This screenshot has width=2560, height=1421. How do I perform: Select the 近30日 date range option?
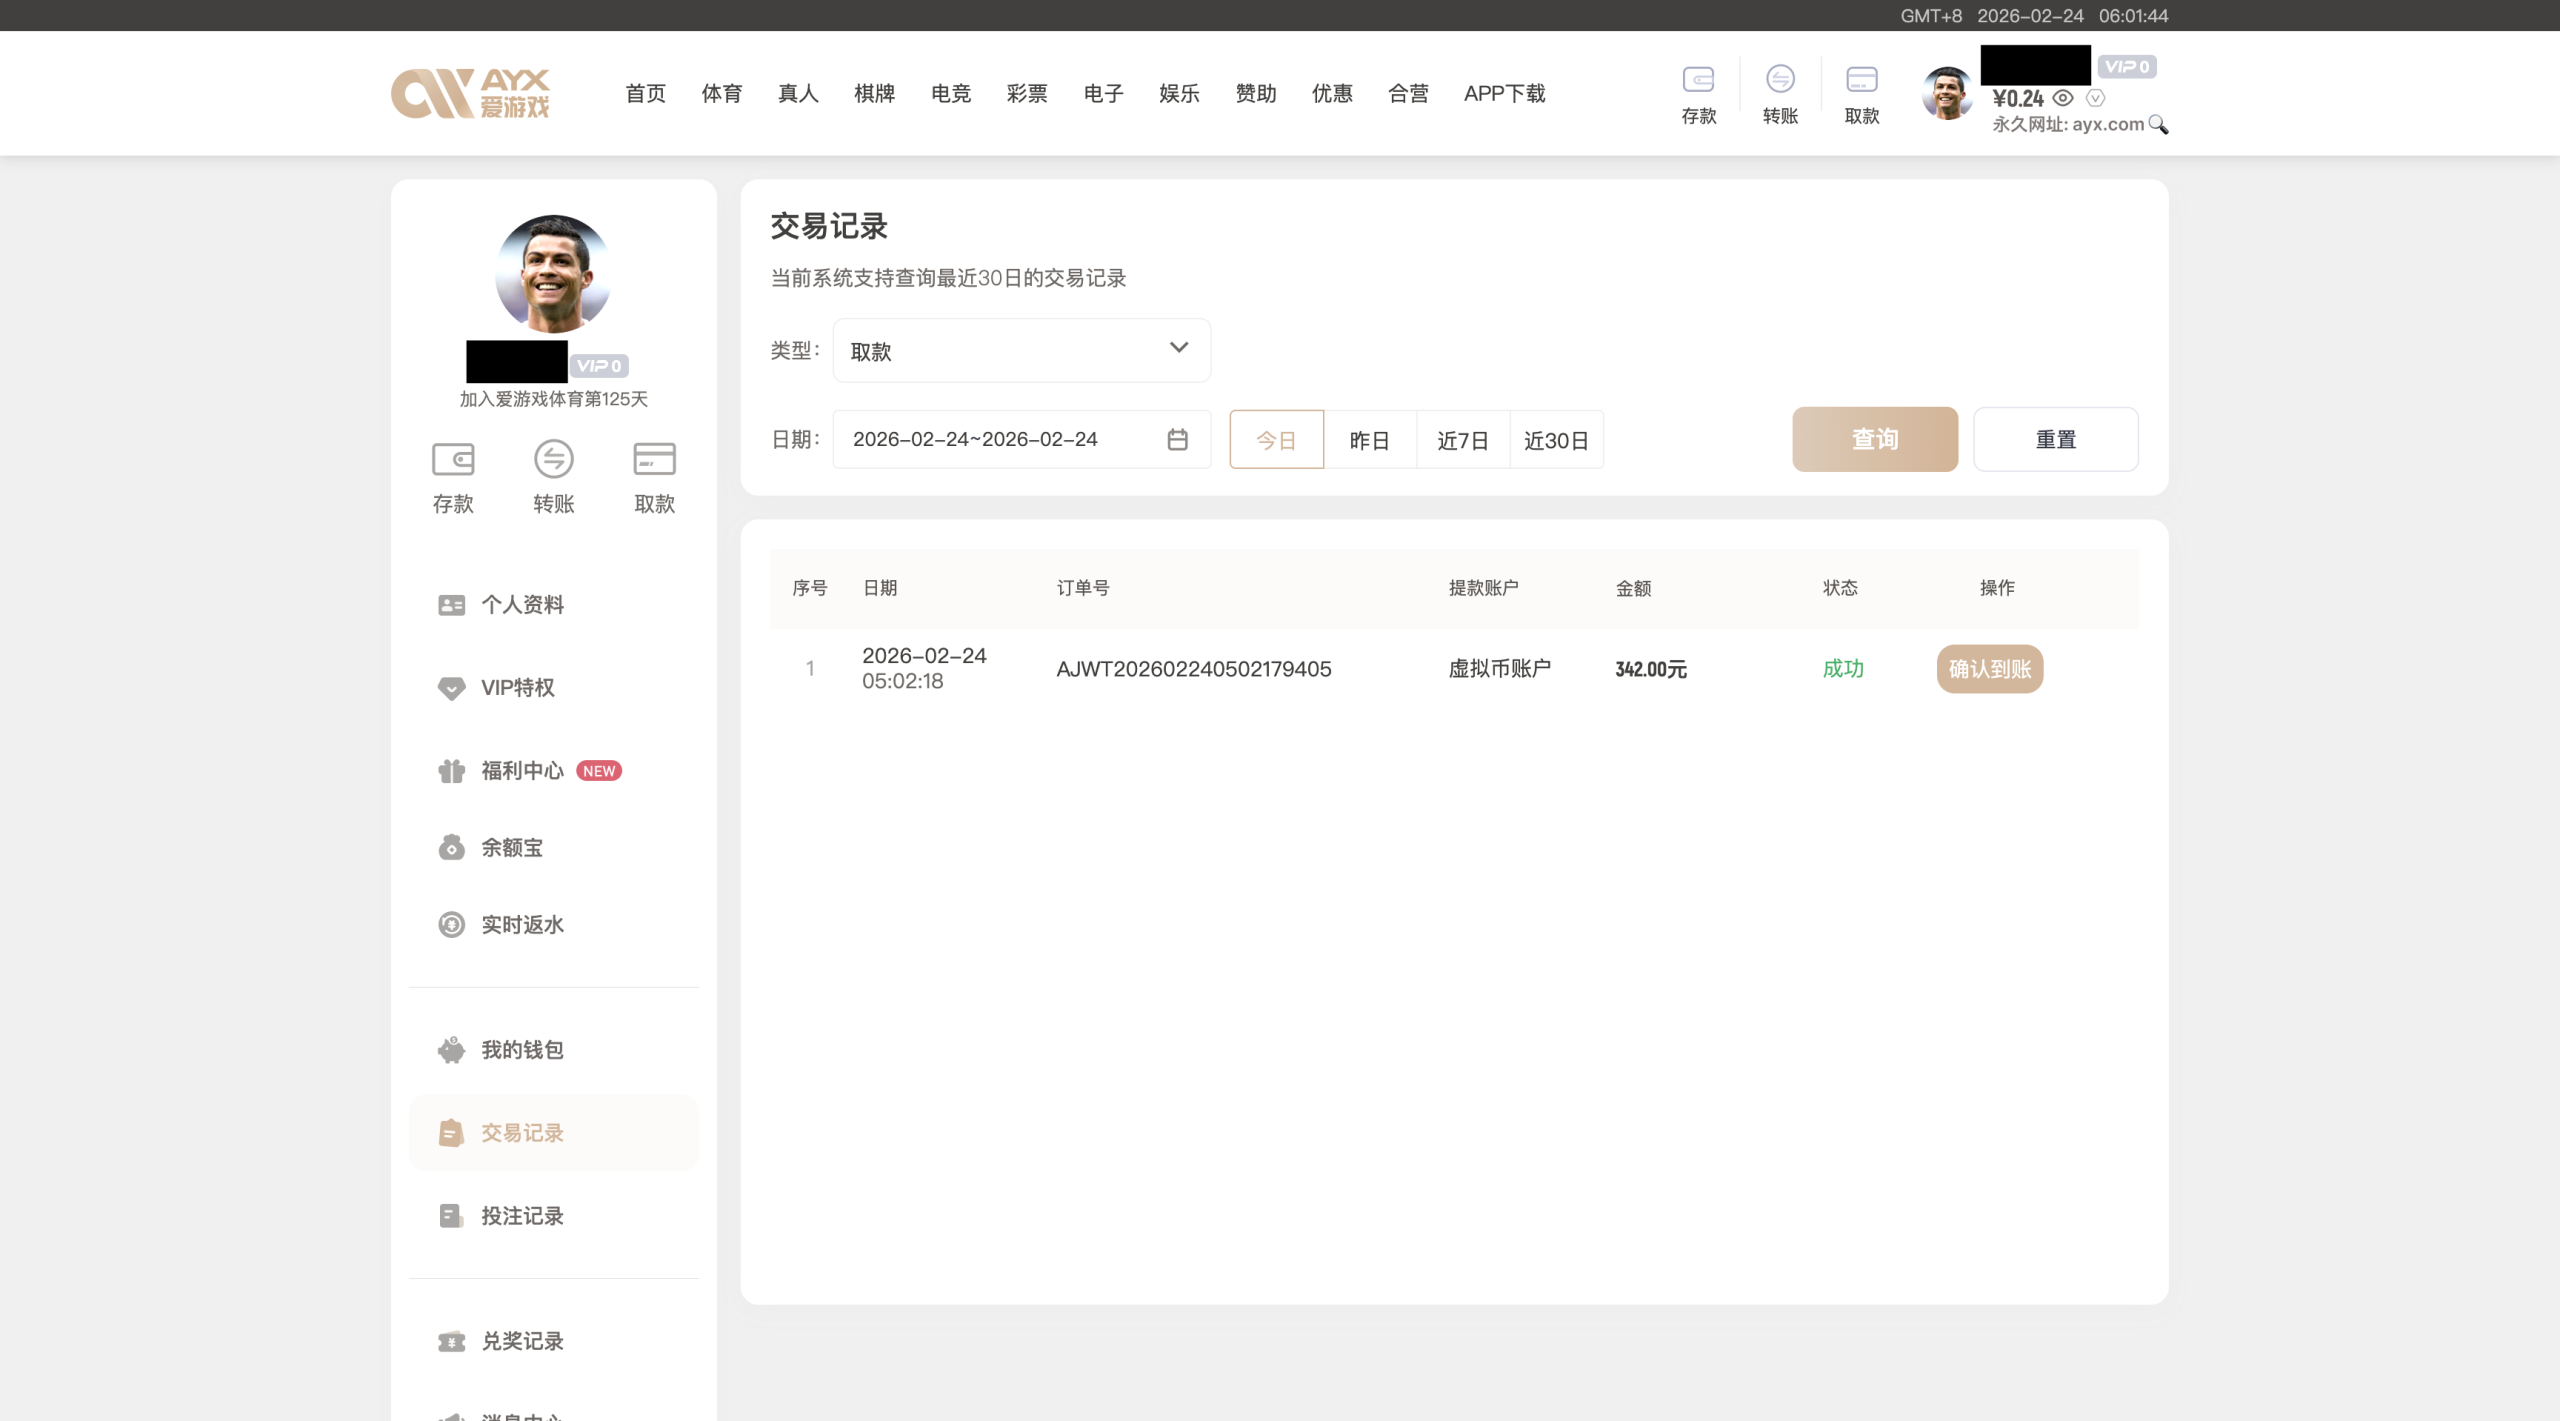click(x=1556, y=440)
